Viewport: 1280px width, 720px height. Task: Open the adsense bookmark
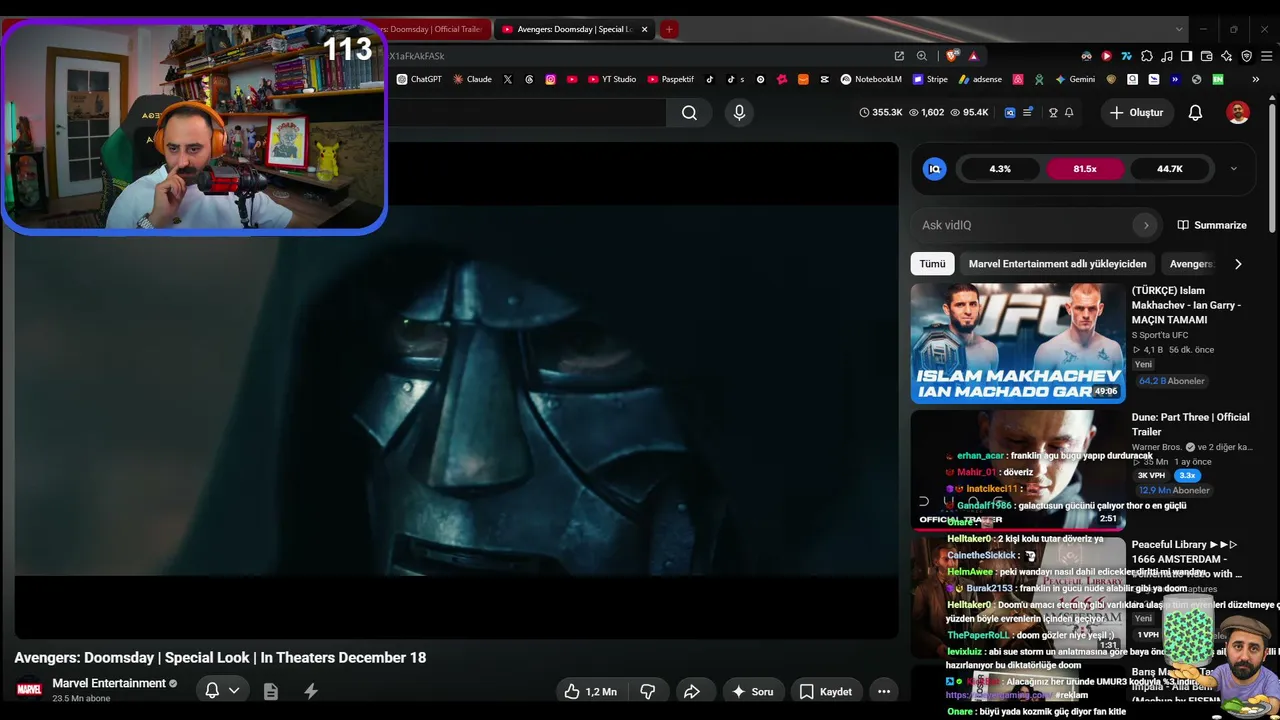coord(980,79)
